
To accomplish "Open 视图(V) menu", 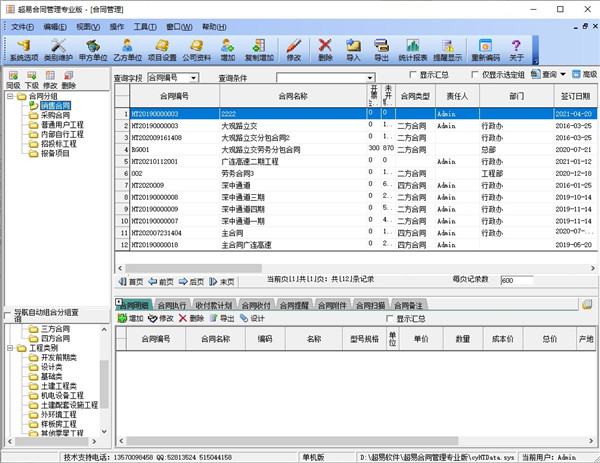I will pyautogui.click(x=88, y=27).
